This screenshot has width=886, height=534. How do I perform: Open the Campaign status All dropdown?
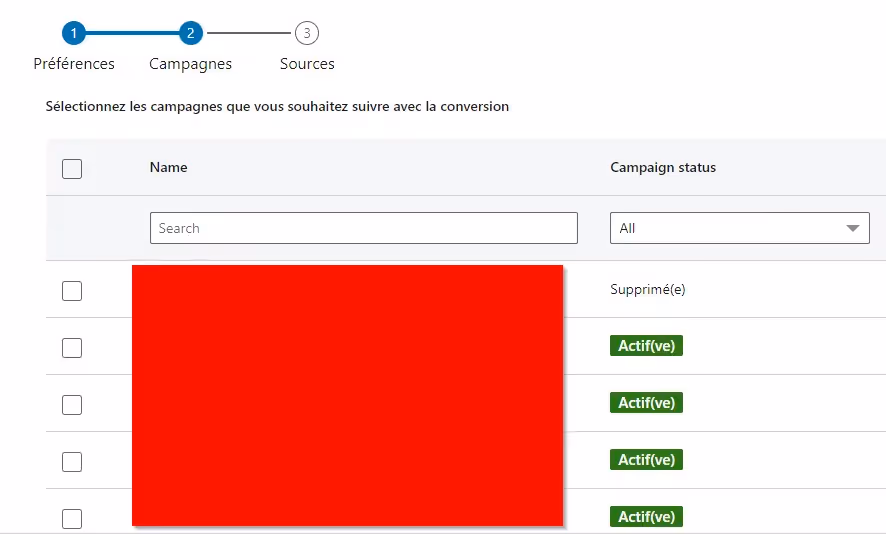coord(740,228)
